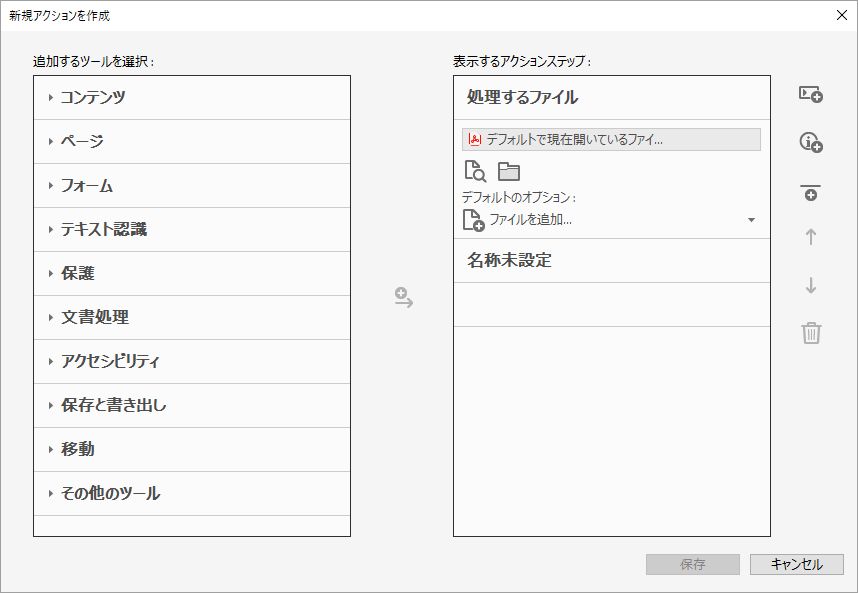This screenshot has height=593, width=858.
Task: Select the file preview icon
Action: tap(474, 172)
